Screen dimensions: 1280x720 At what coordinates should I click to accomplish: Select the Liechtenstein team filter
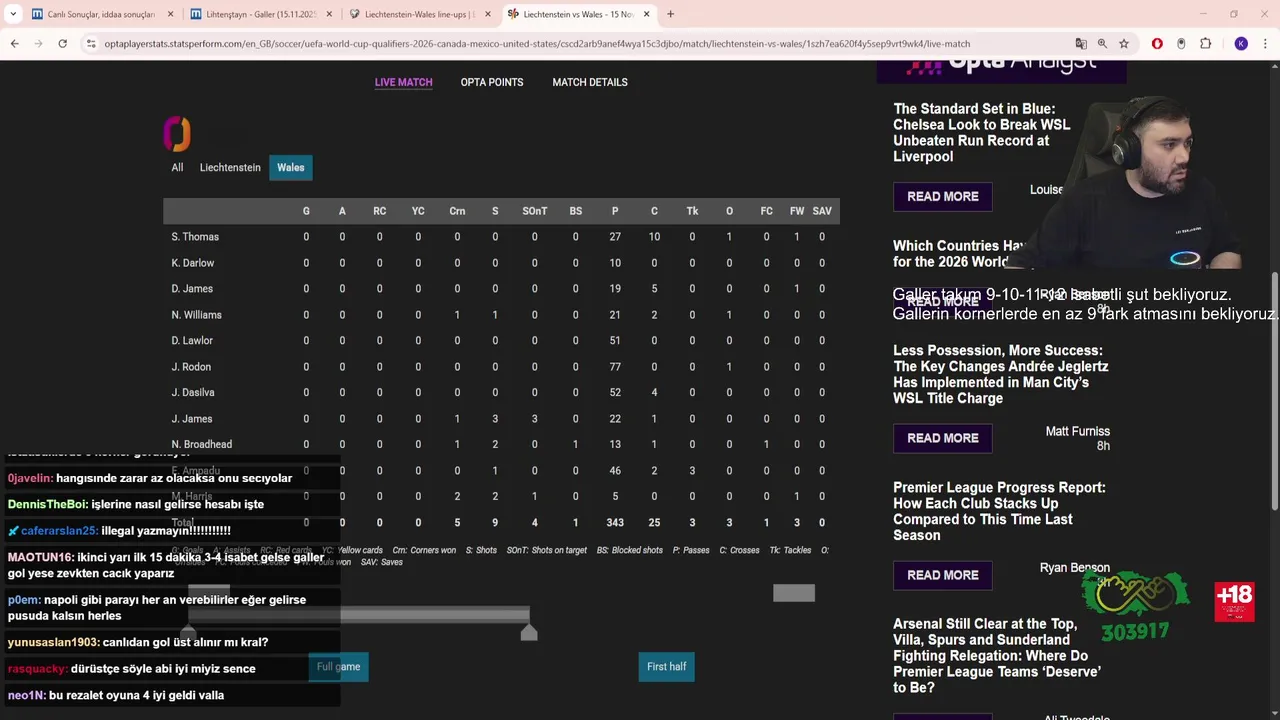click(230, 167)
